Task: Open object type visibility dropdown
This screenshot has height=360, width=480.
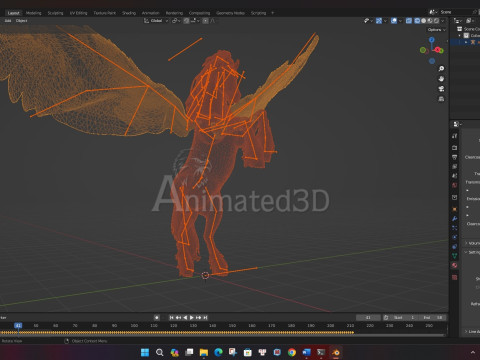Action: pos(368,21)
